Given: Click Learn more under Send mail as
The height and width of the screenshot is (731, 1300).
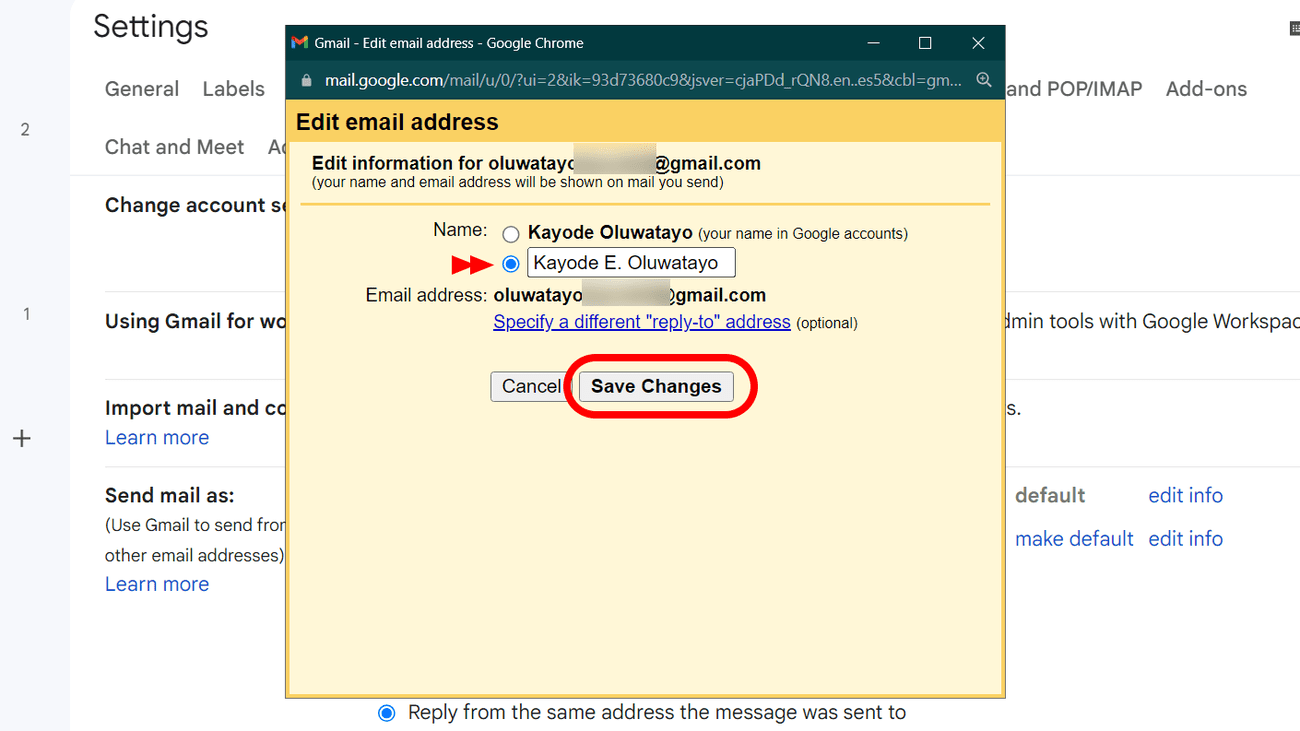Looking at the screenshot, I should [157, 583].
